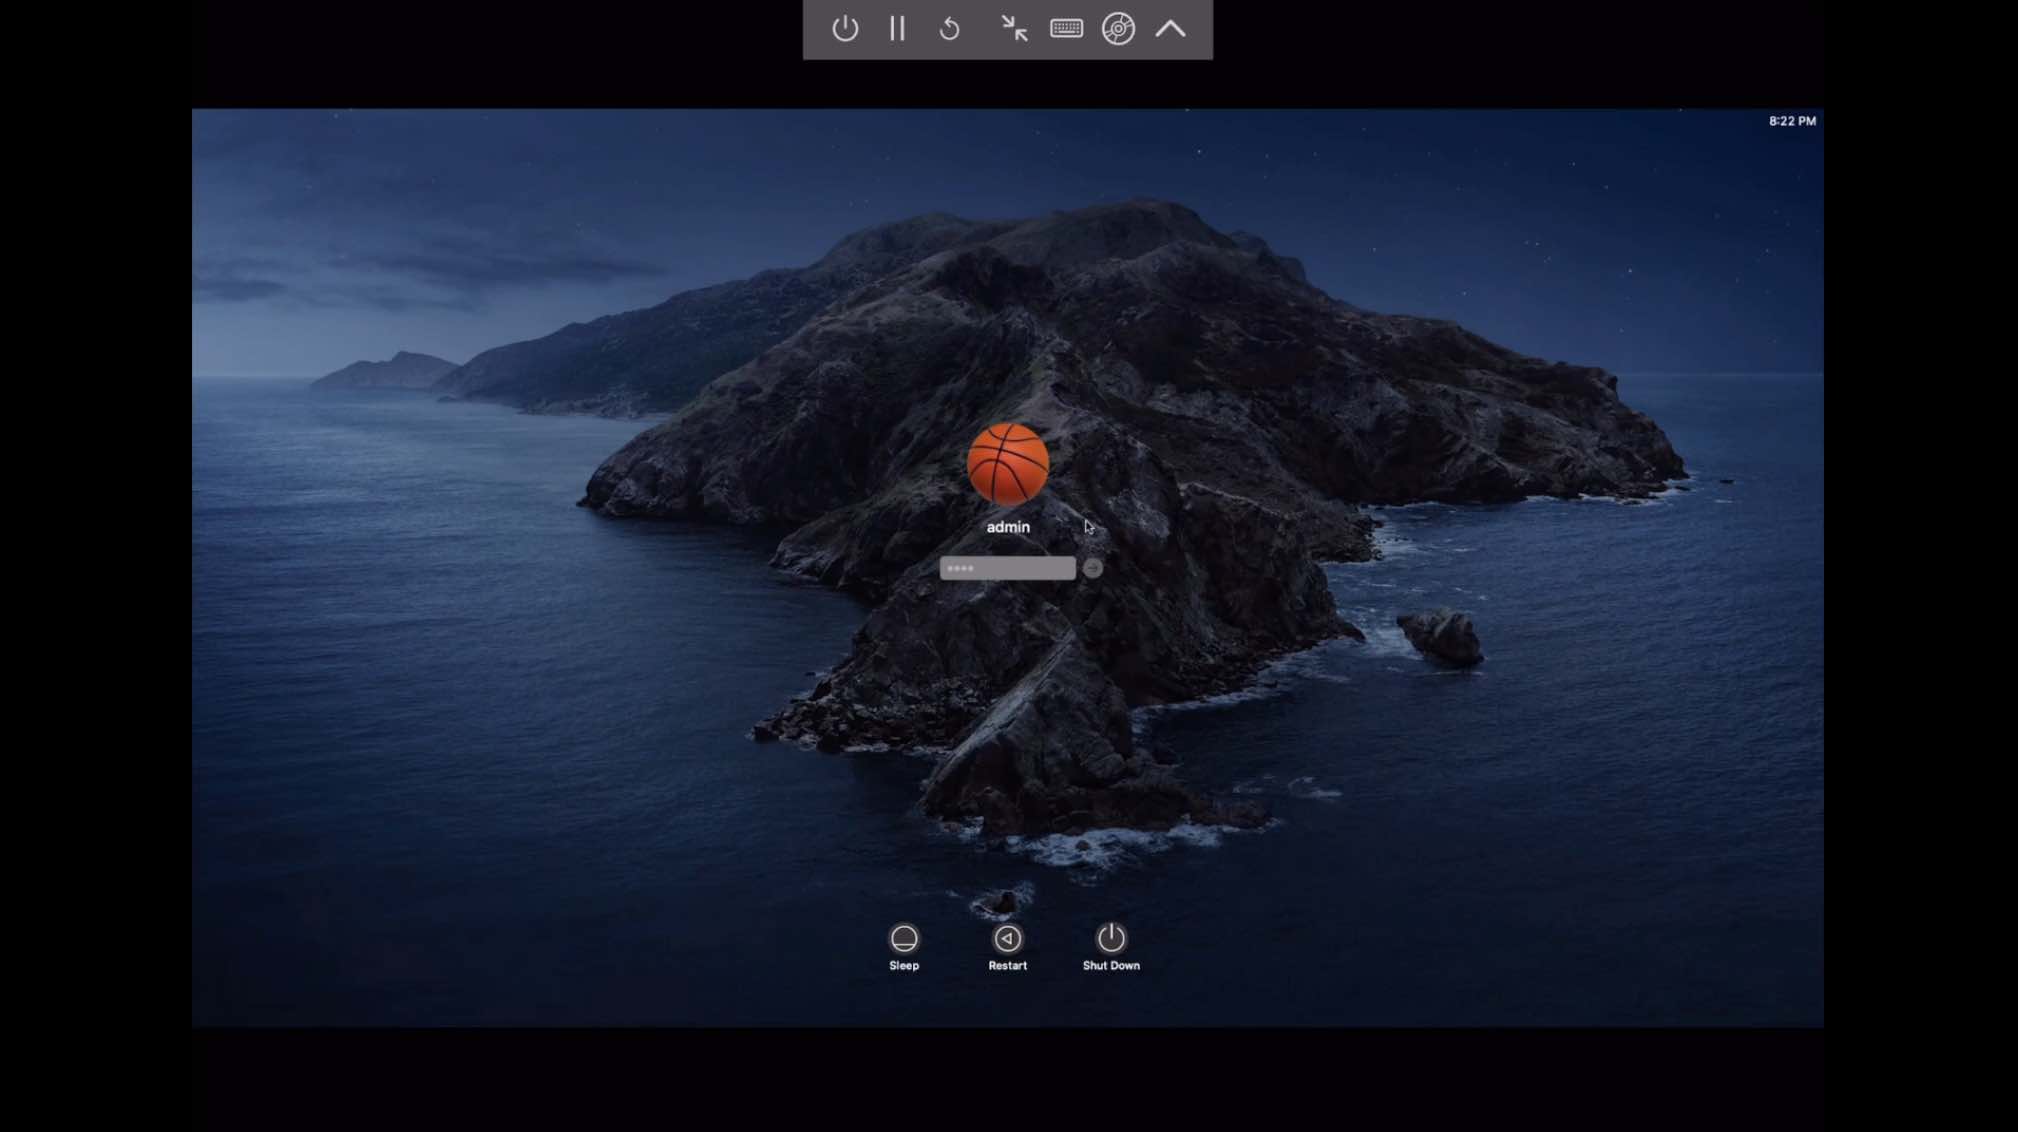Click the Sleep text label

[x=904, y=965]
